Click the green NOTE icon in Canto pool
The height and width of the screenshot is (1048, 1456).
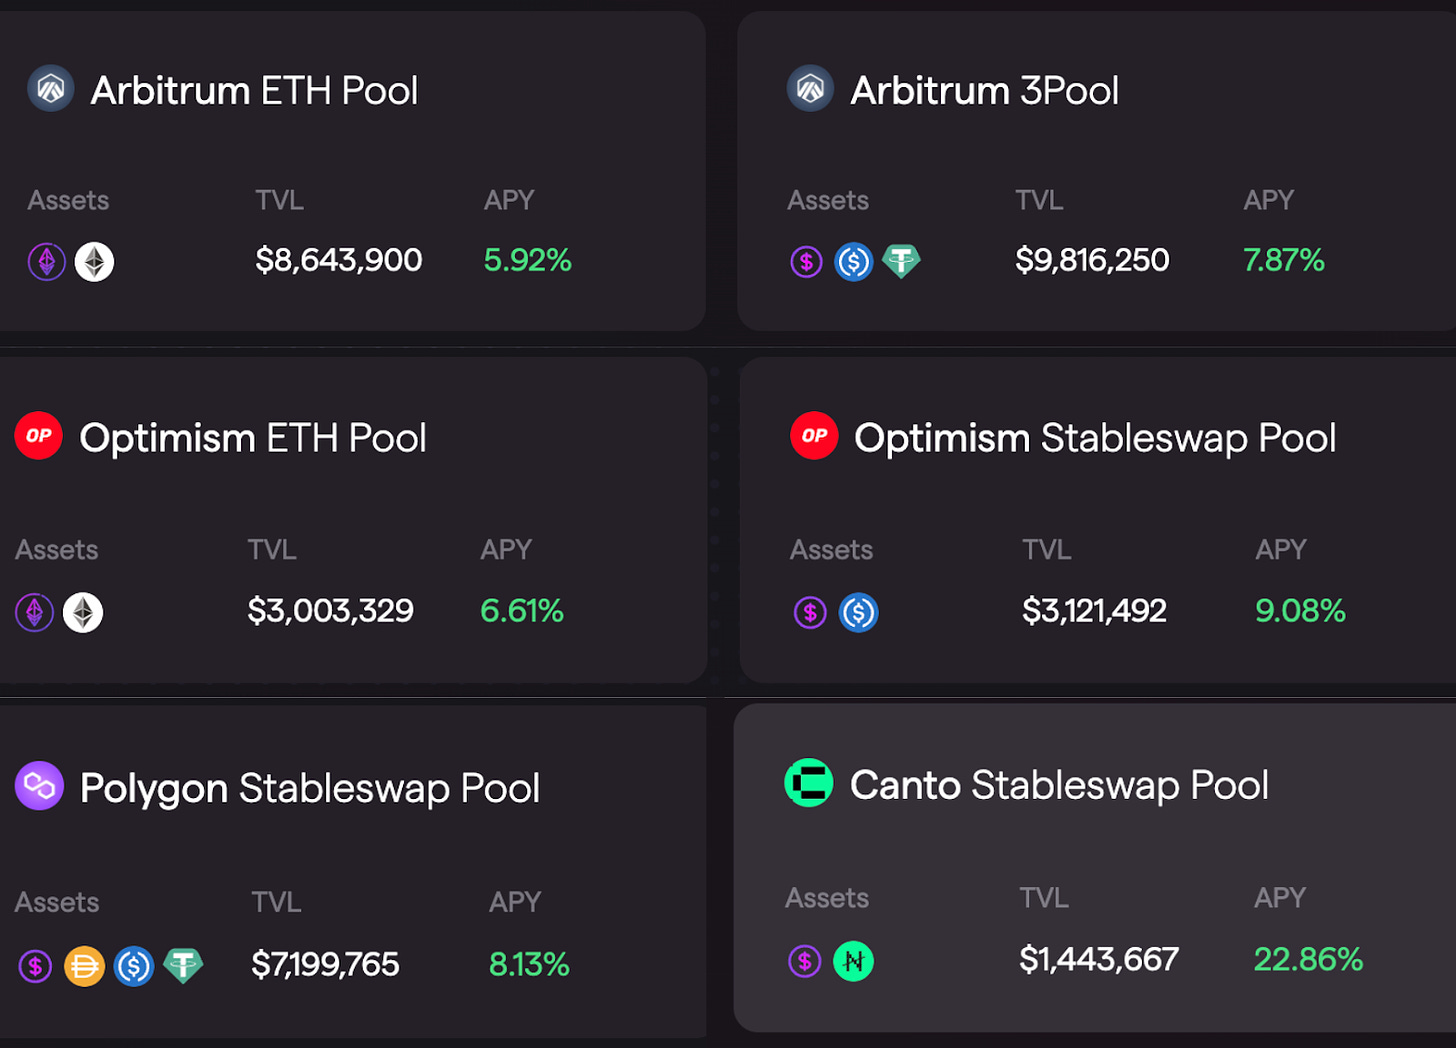pos(853,962)
